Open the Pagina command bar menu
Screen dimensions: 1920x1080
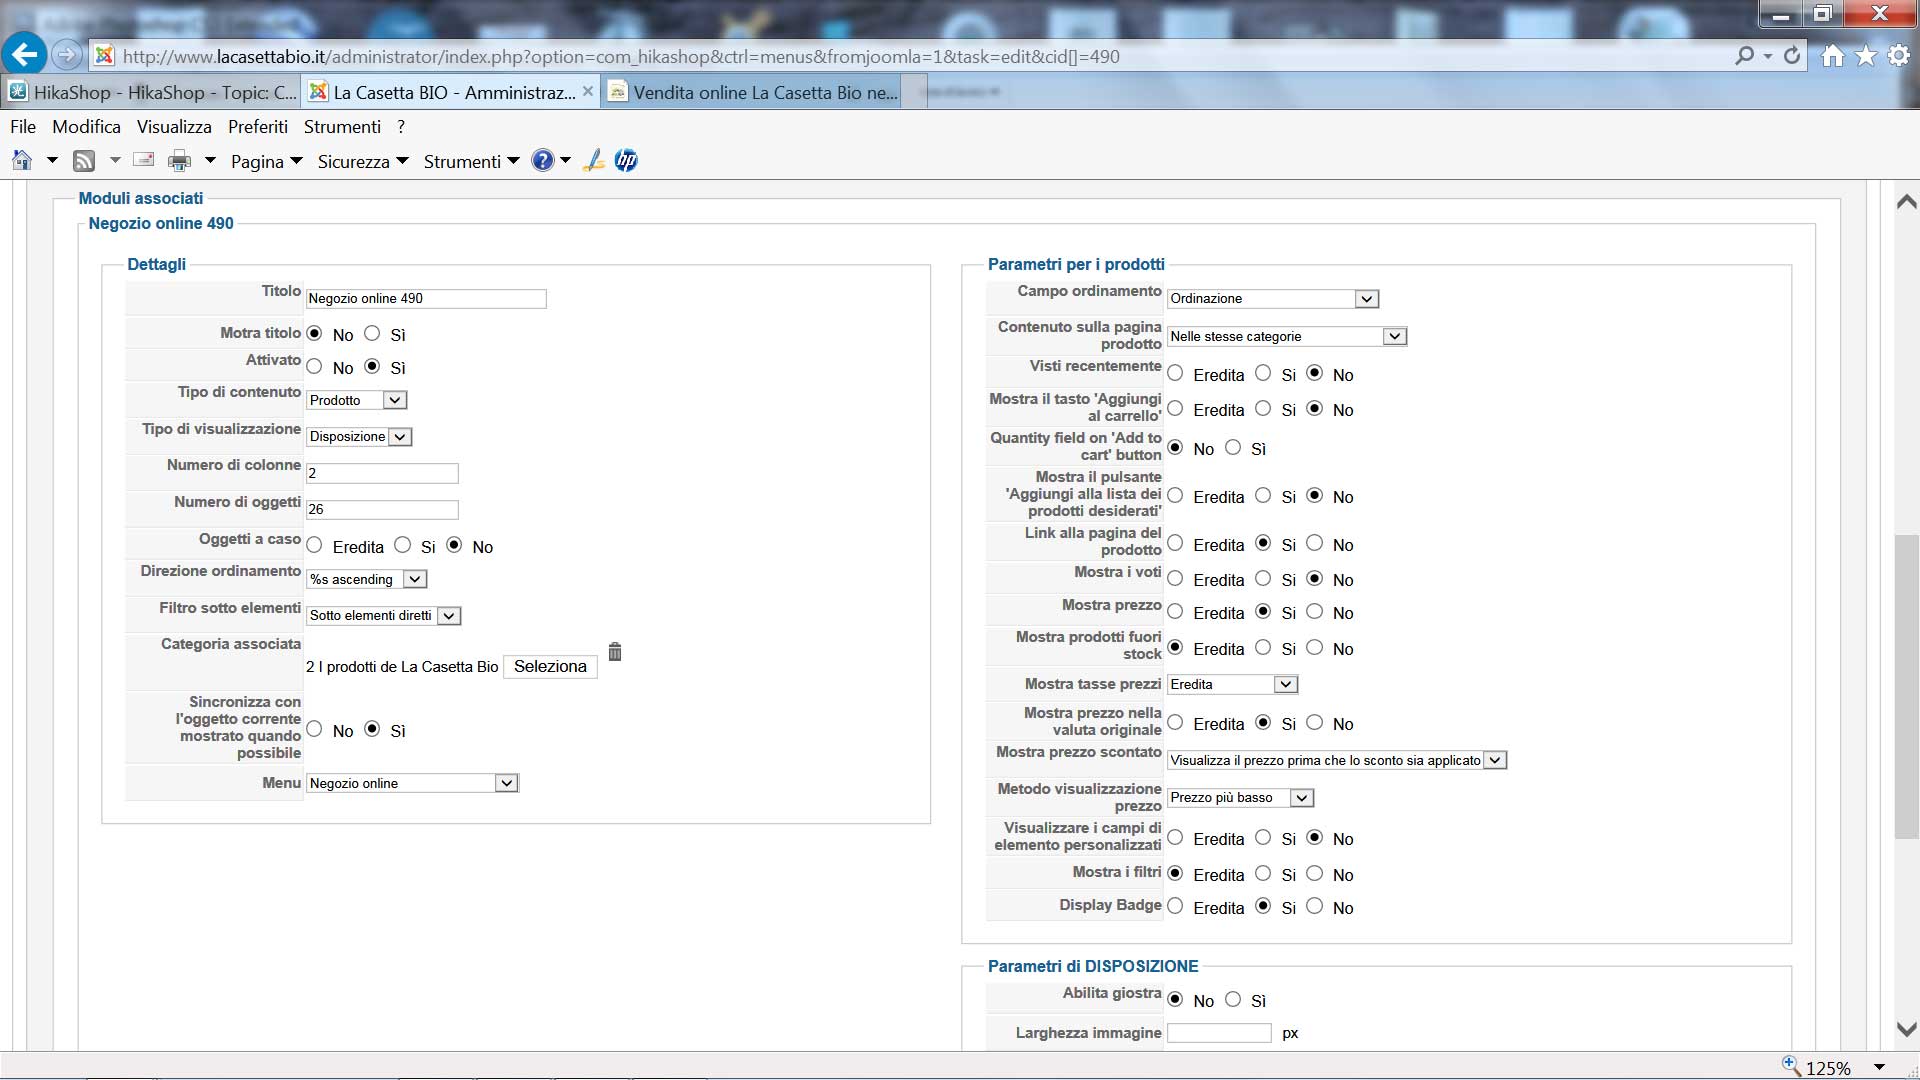coord(266,161)
